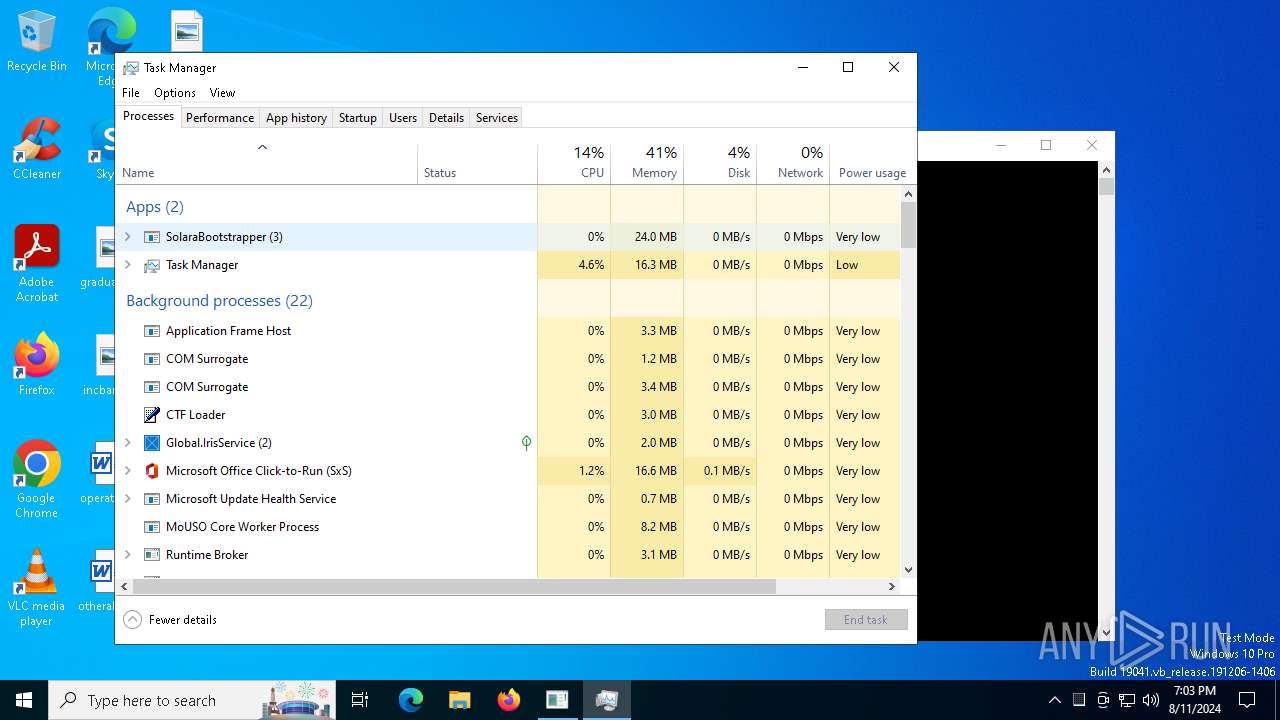Open the notification center icon

(1247, 700)
